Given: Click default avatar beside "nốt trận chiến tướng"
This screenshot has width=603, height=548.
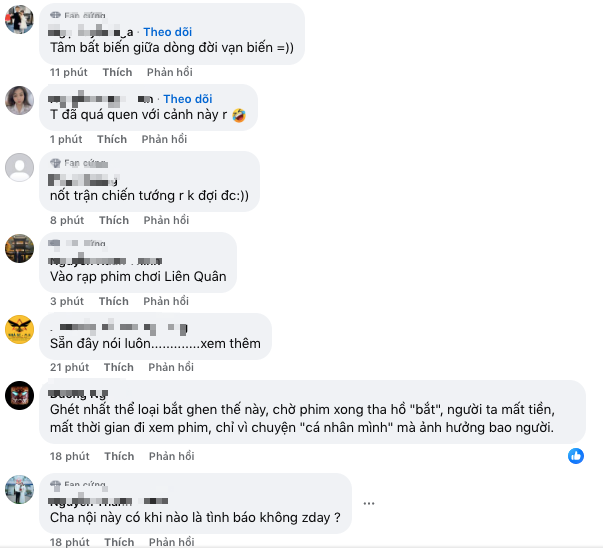Looking at the screenshot, I should click(x=20, y=167).
